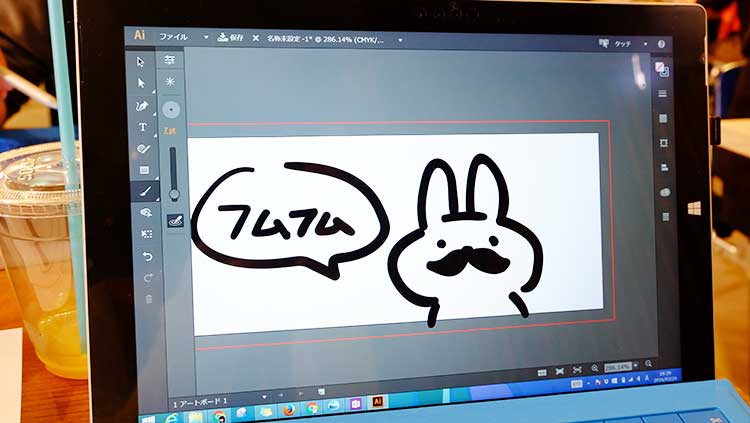Screen dimensions: 750x423
Task: Open Internet Explorer from the taskbar
Action: [x=171, y=418]
